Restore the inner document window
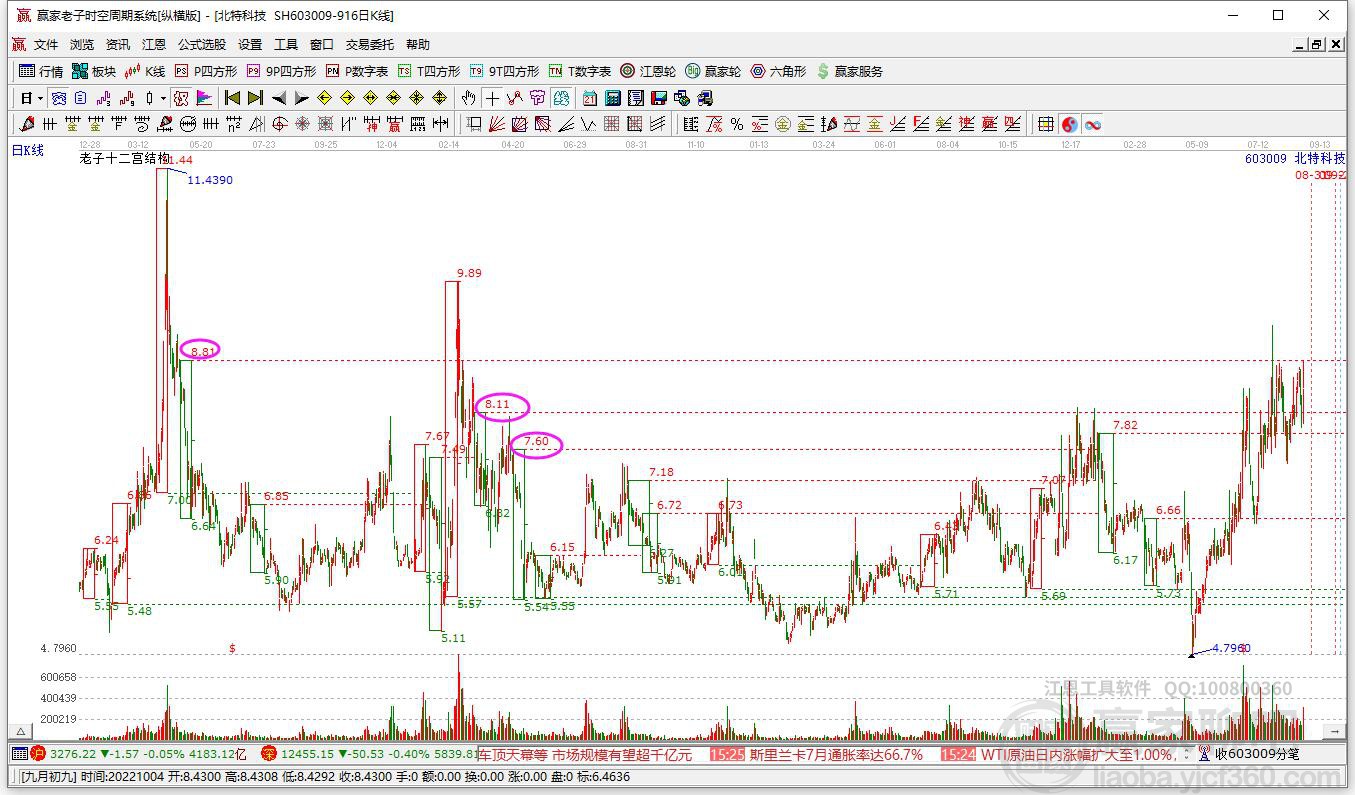 (x=1316, y=45)
